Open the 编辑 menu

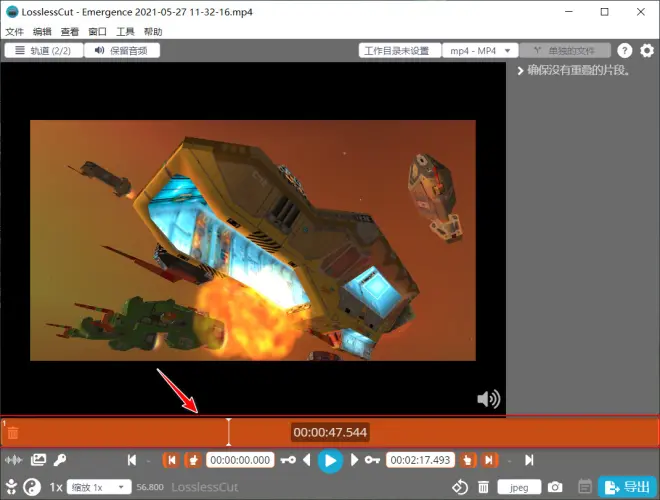coord(42,32)
